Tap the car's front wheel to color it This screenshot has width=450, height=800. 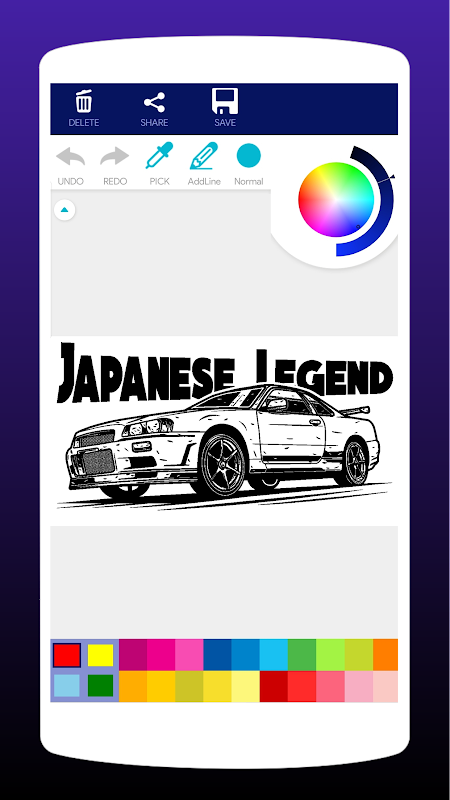coord(222,465)
